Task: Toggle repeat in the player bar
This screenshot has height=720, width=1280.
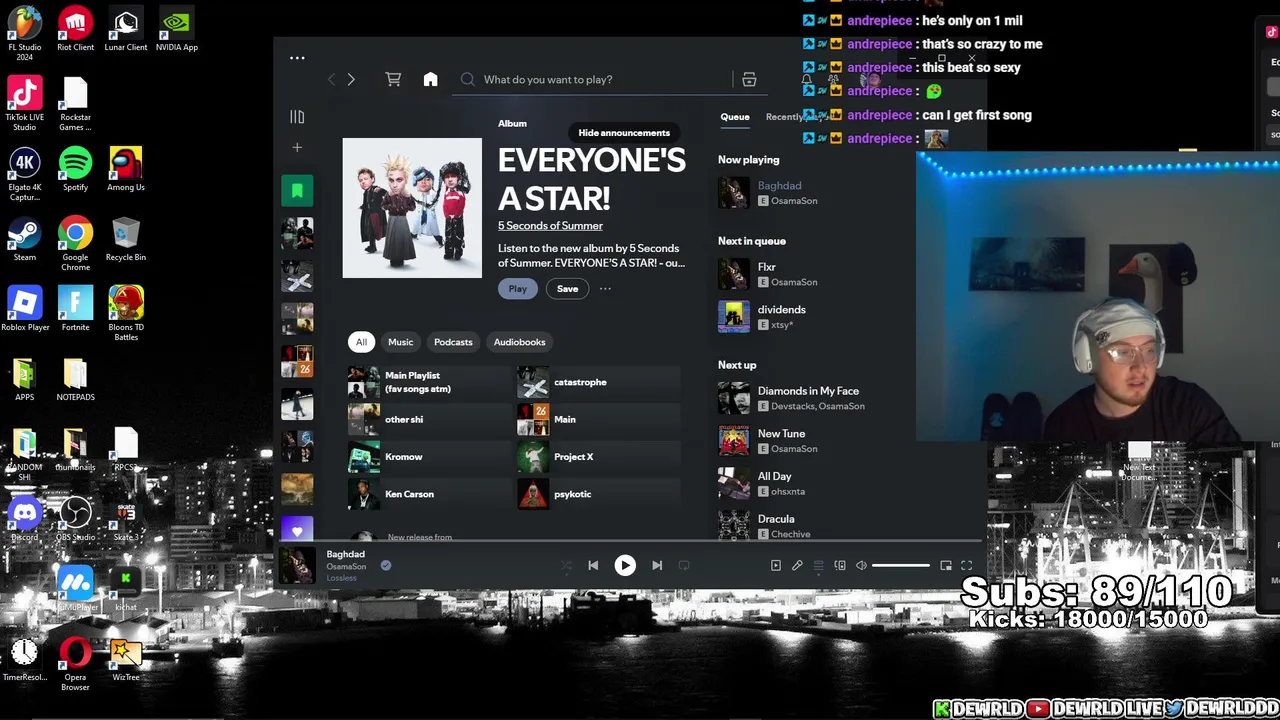Action: point(684,566)
